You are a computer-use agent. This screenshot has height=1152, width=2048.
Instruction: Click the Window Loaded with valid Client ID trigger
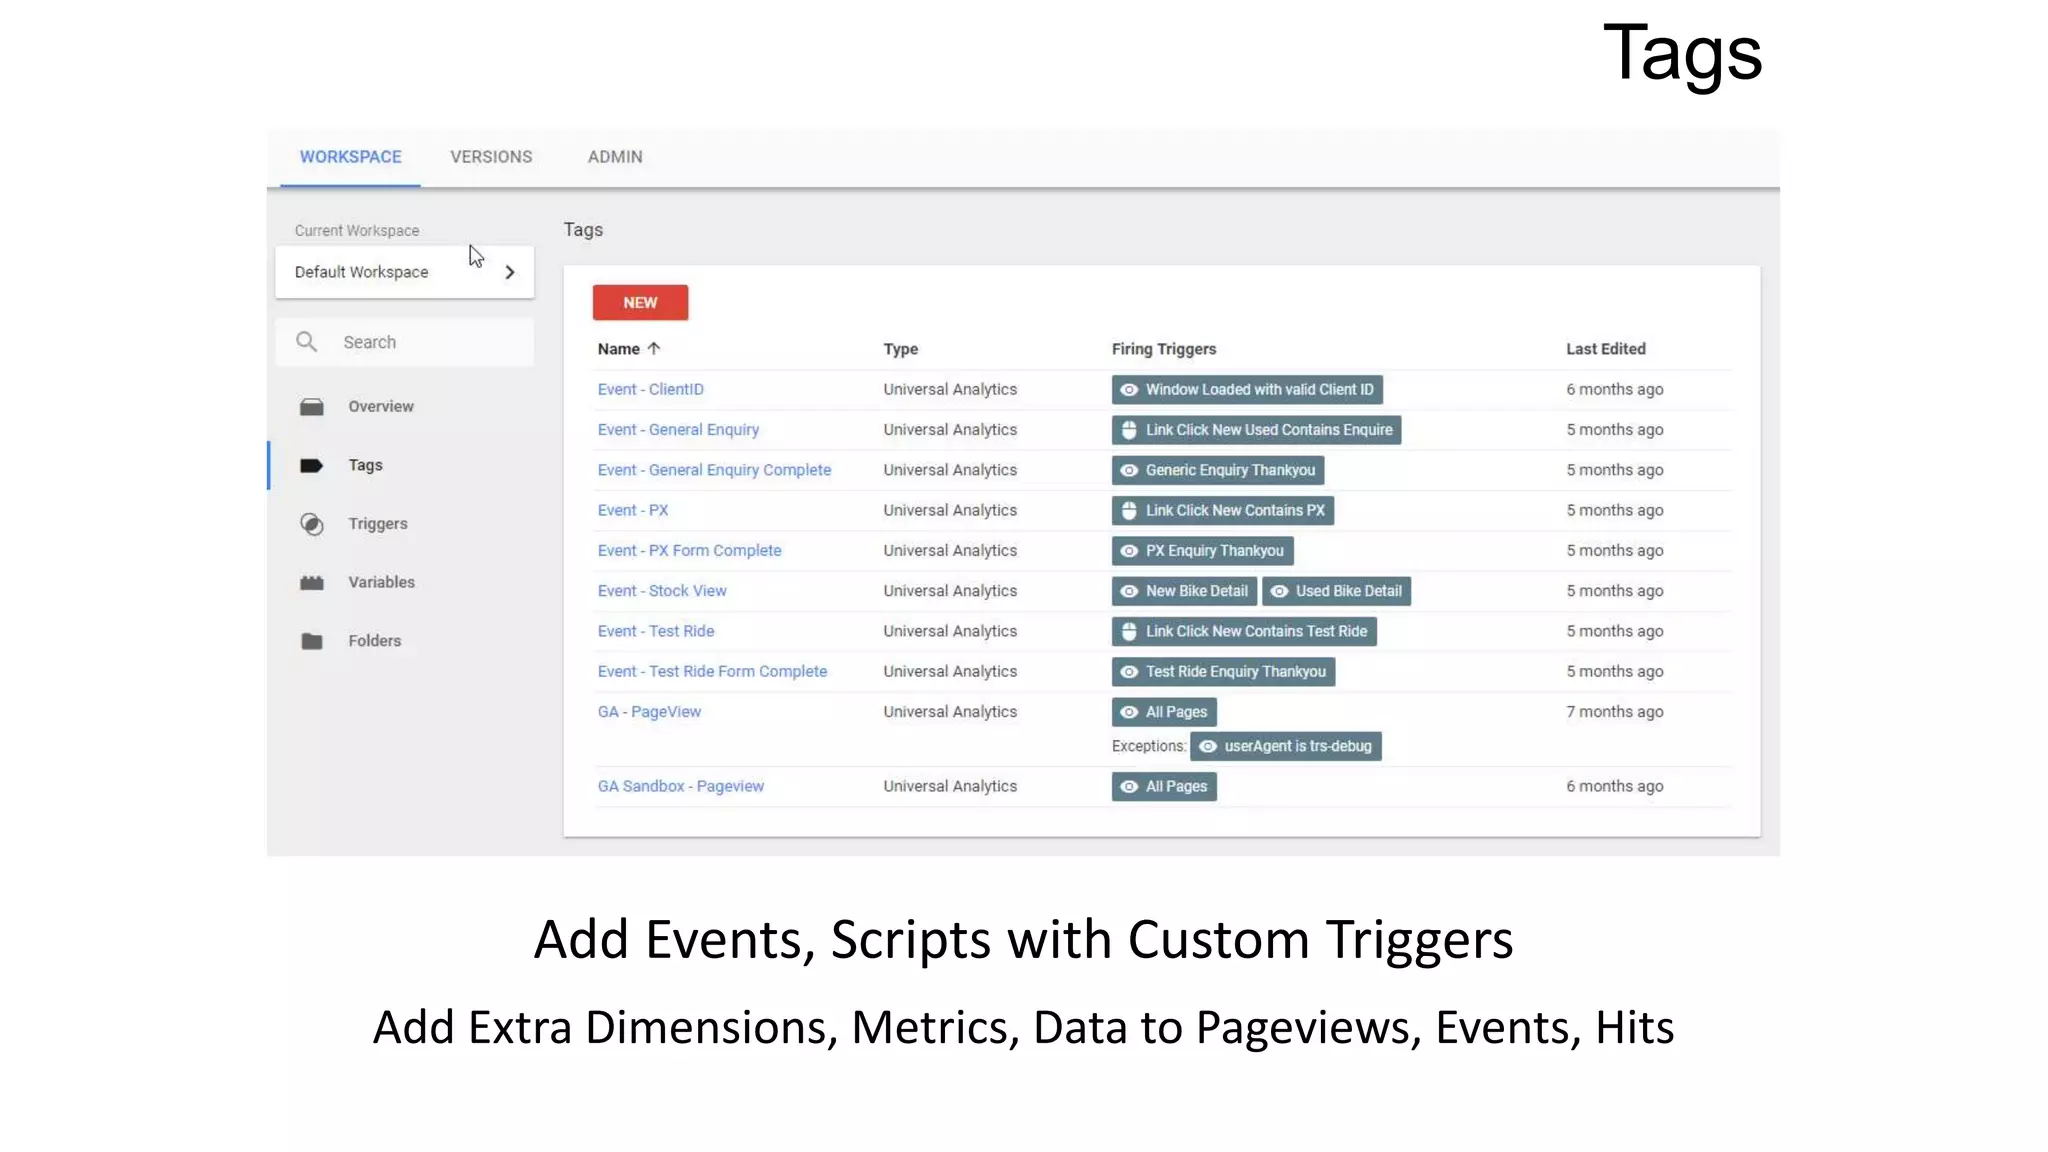(x=1247, y=390)
